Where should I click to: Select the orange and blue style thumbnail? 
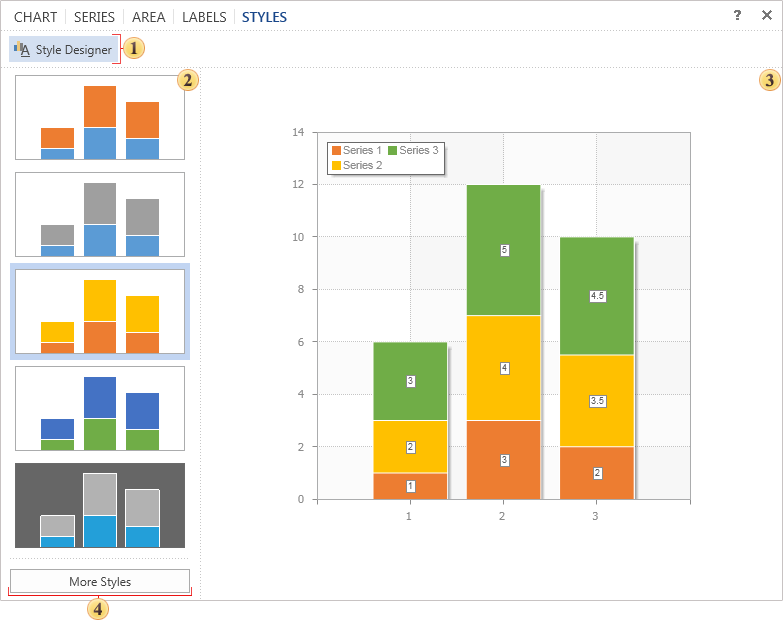[100, 118]
